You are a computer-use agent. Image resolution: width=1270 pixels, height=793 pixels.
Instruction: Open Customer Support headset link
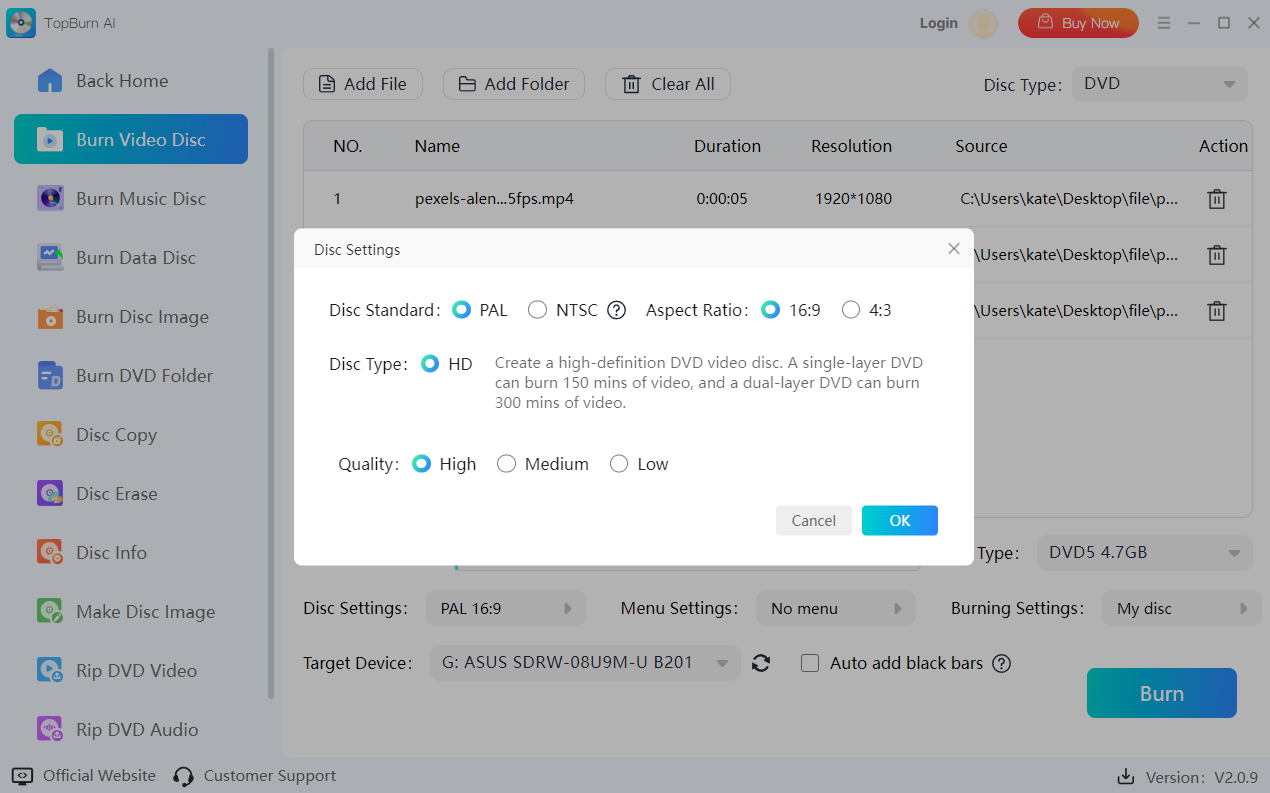(254, 776)
